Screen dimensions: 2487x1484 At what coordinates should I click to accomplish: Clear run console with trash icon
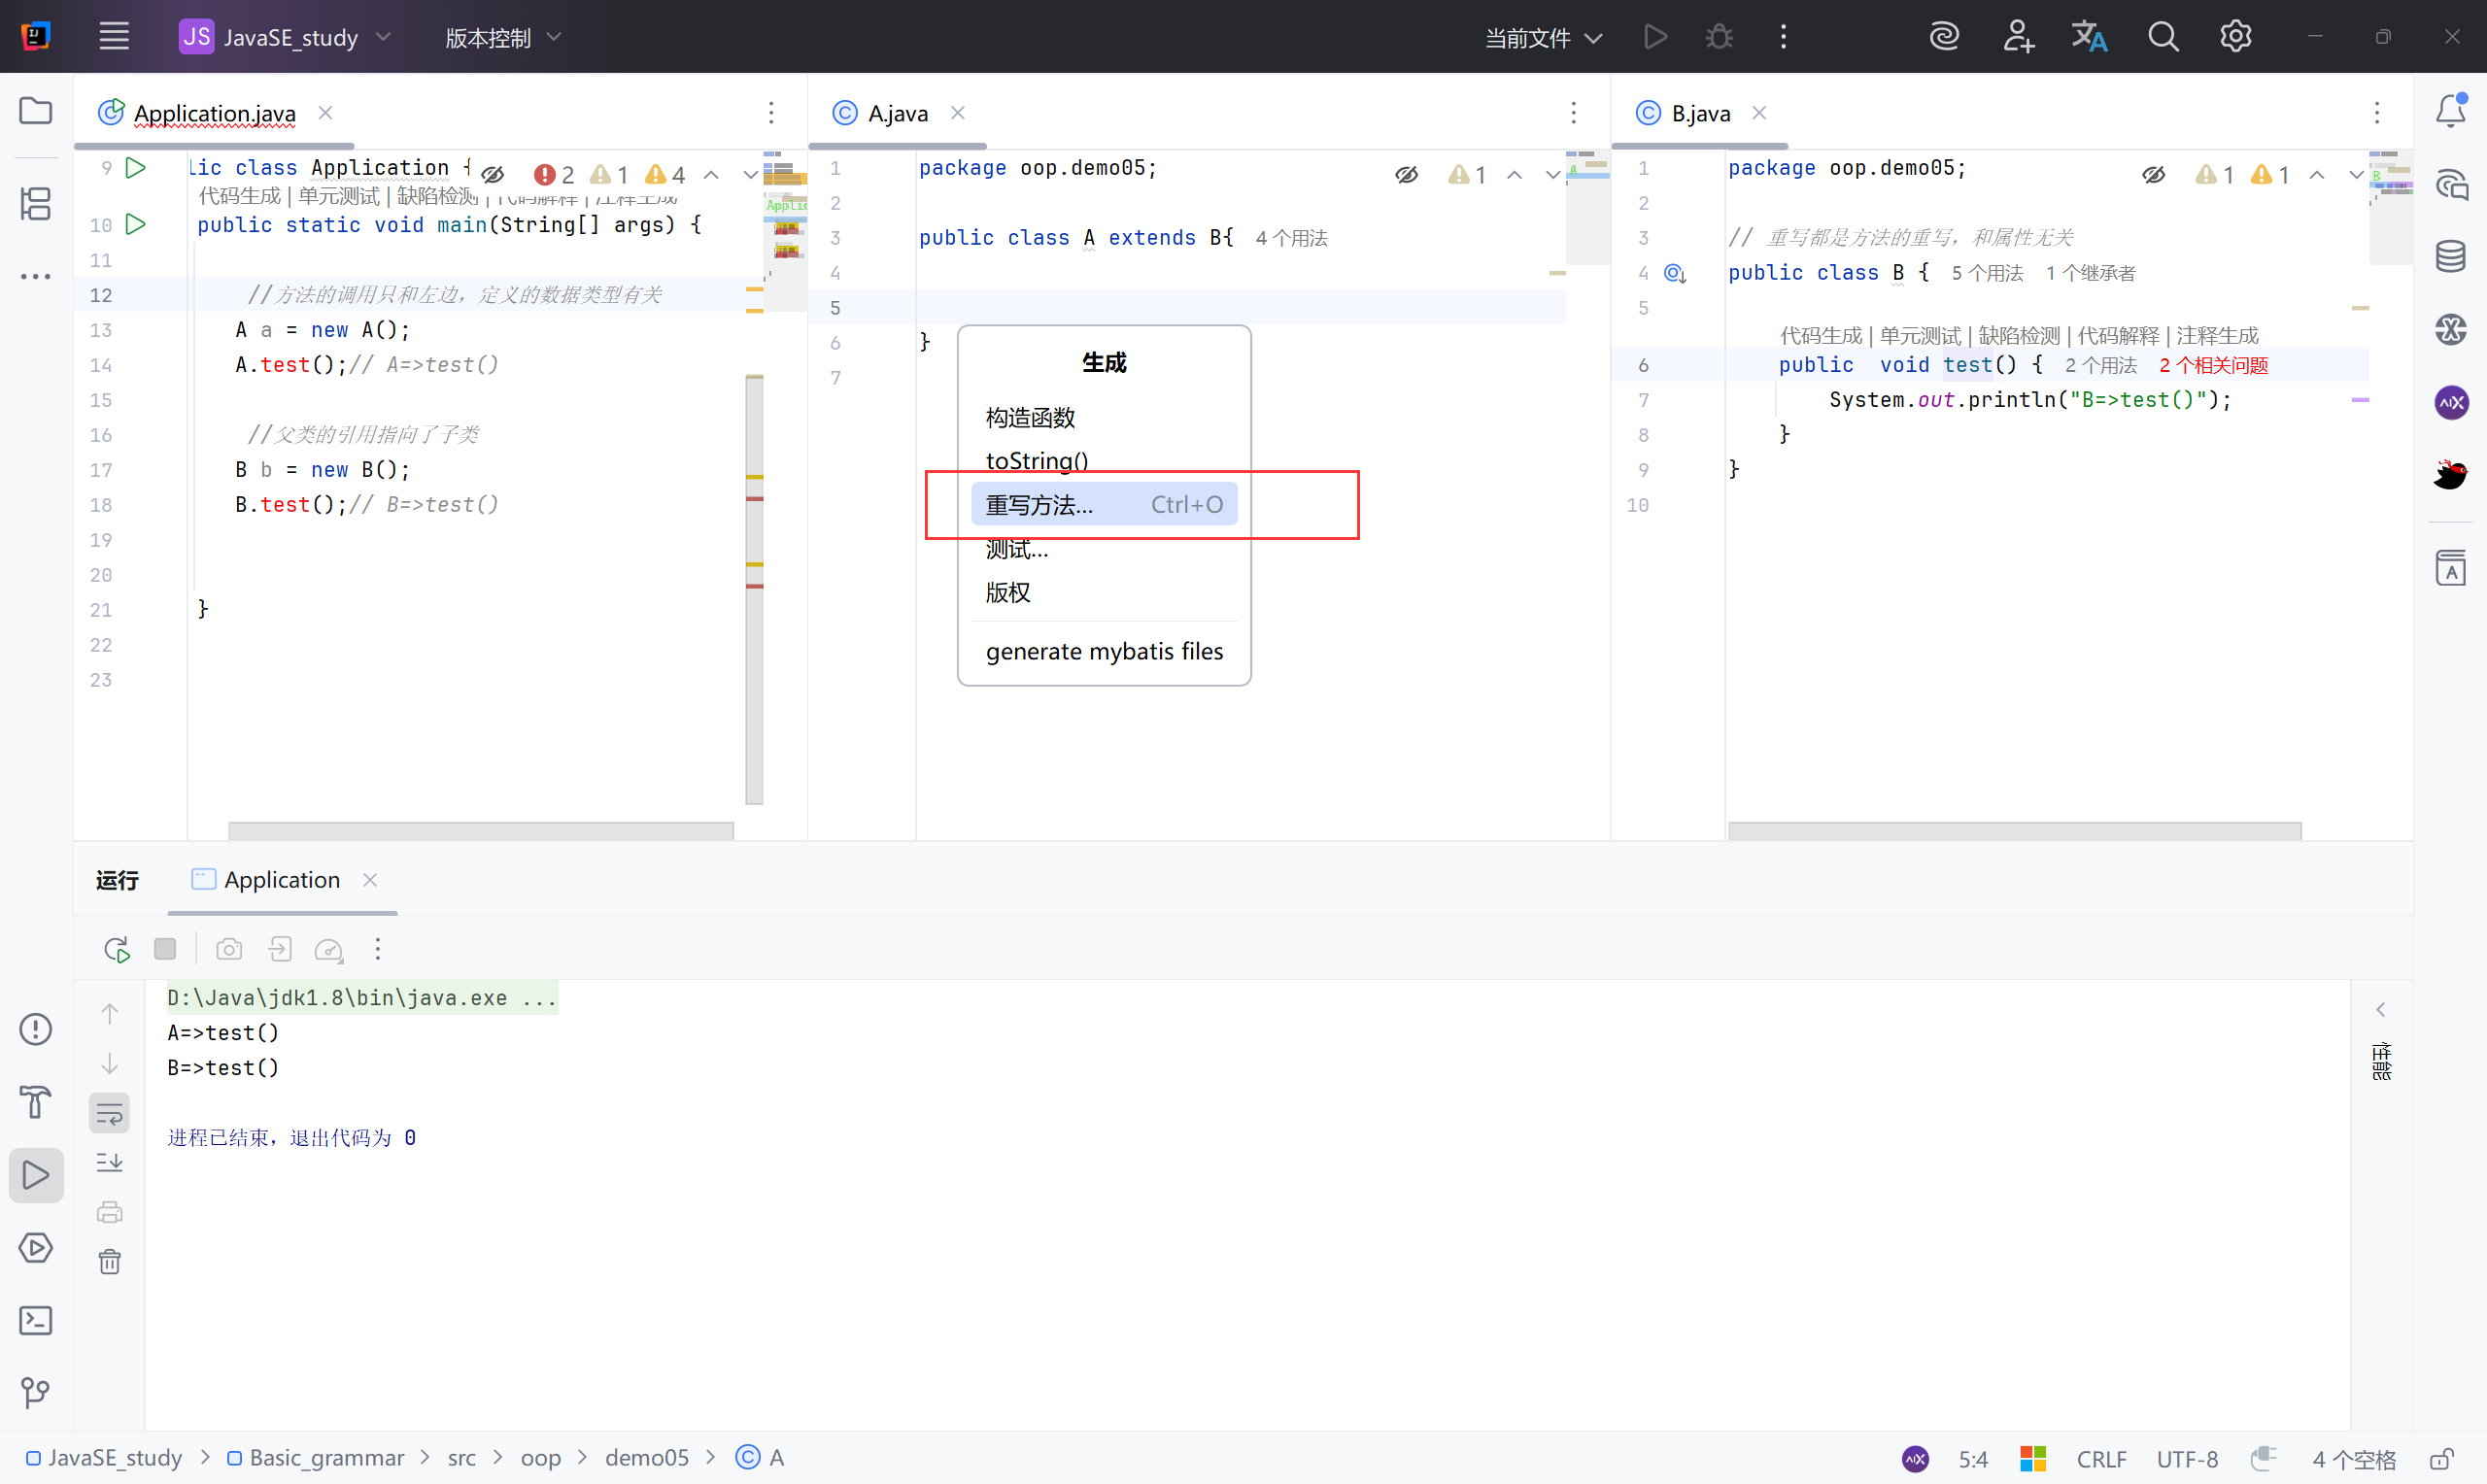coord(110,1262)
